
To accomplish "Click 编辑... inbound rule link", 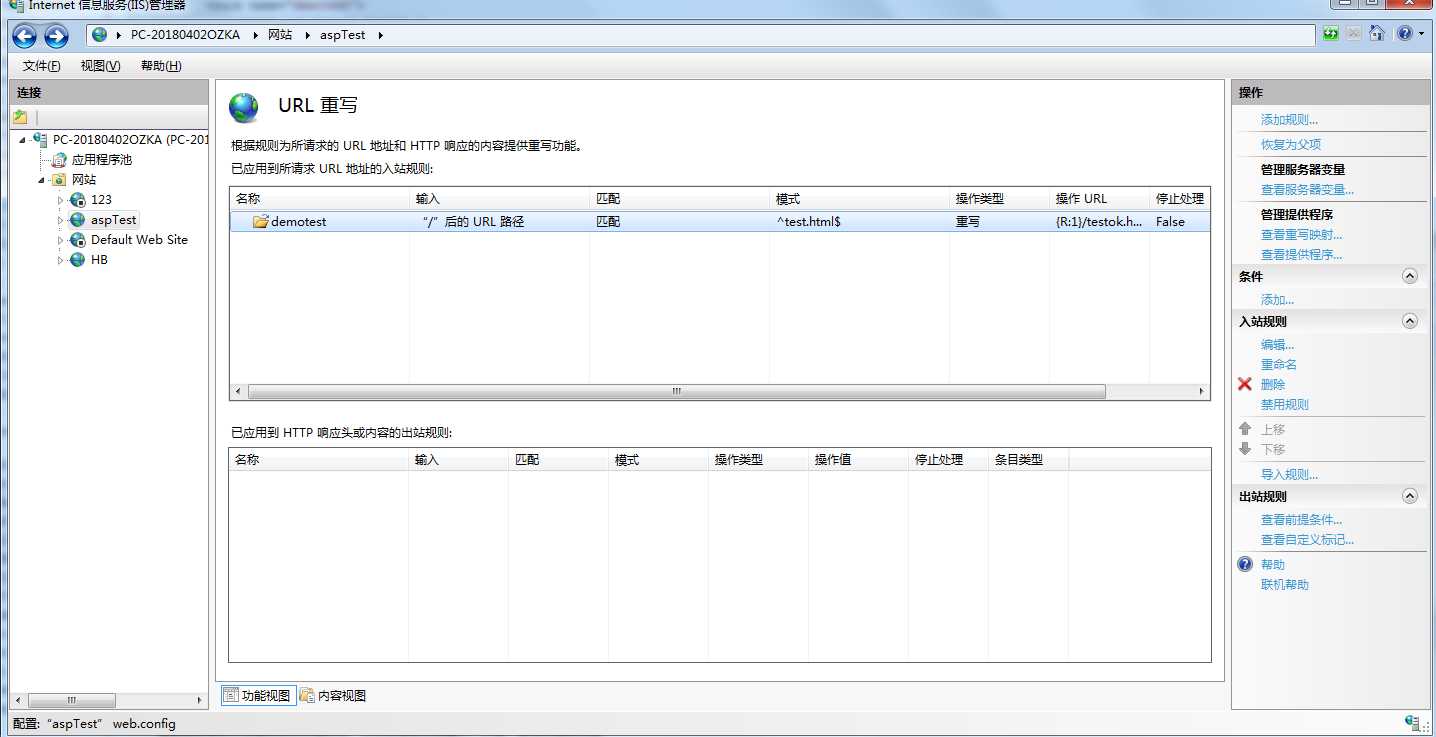I will click(1277, 345).
